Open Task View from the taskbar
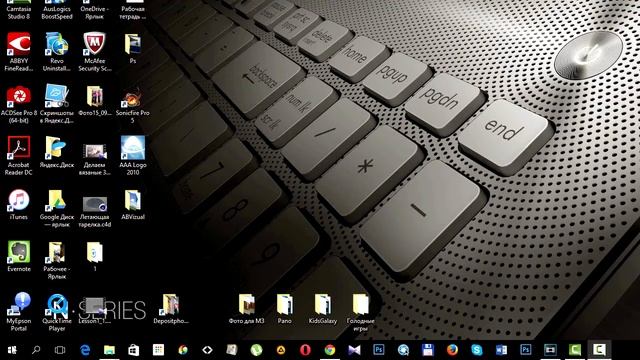 coord(60,350)
